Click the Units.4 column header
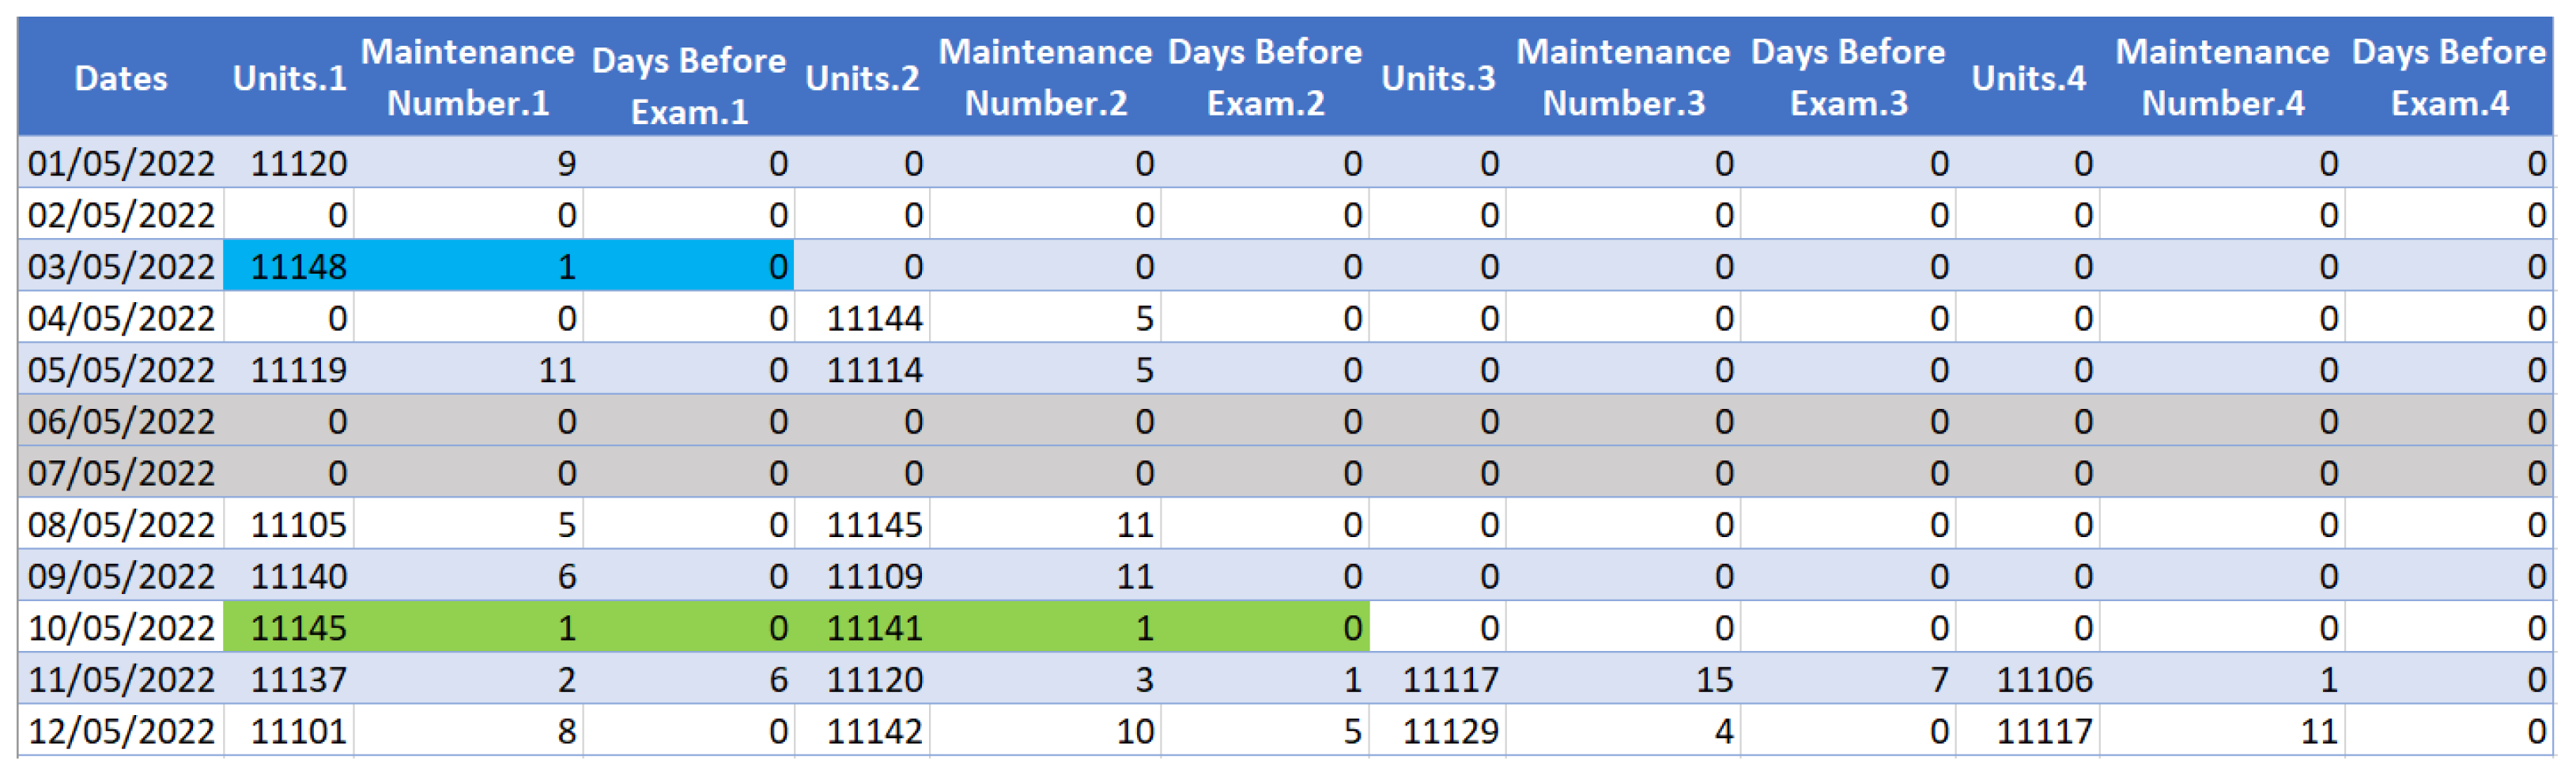This screenshot has height=772, width=2576. tap(2028, 78)
